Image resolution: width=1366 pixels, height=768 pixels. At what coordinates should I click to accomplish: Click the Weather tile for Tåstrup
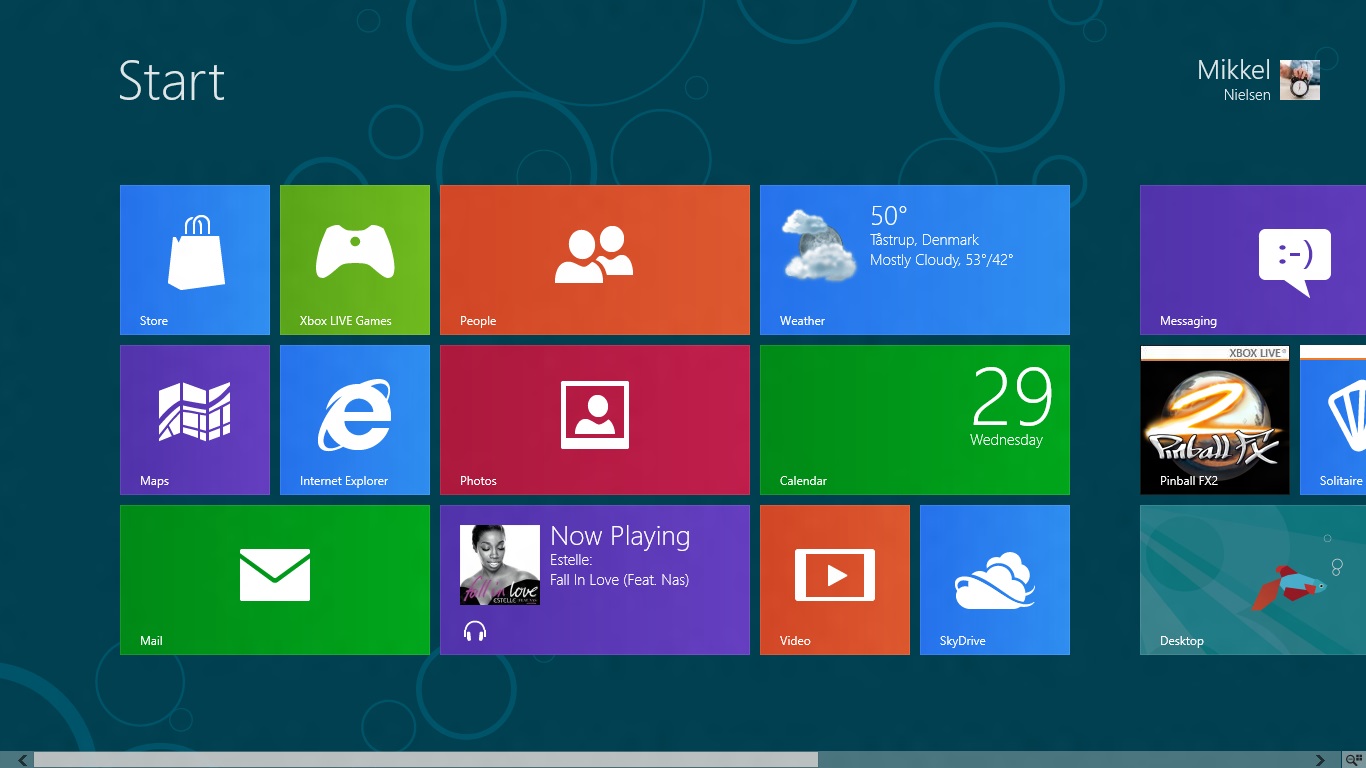[x=915, y=260]
